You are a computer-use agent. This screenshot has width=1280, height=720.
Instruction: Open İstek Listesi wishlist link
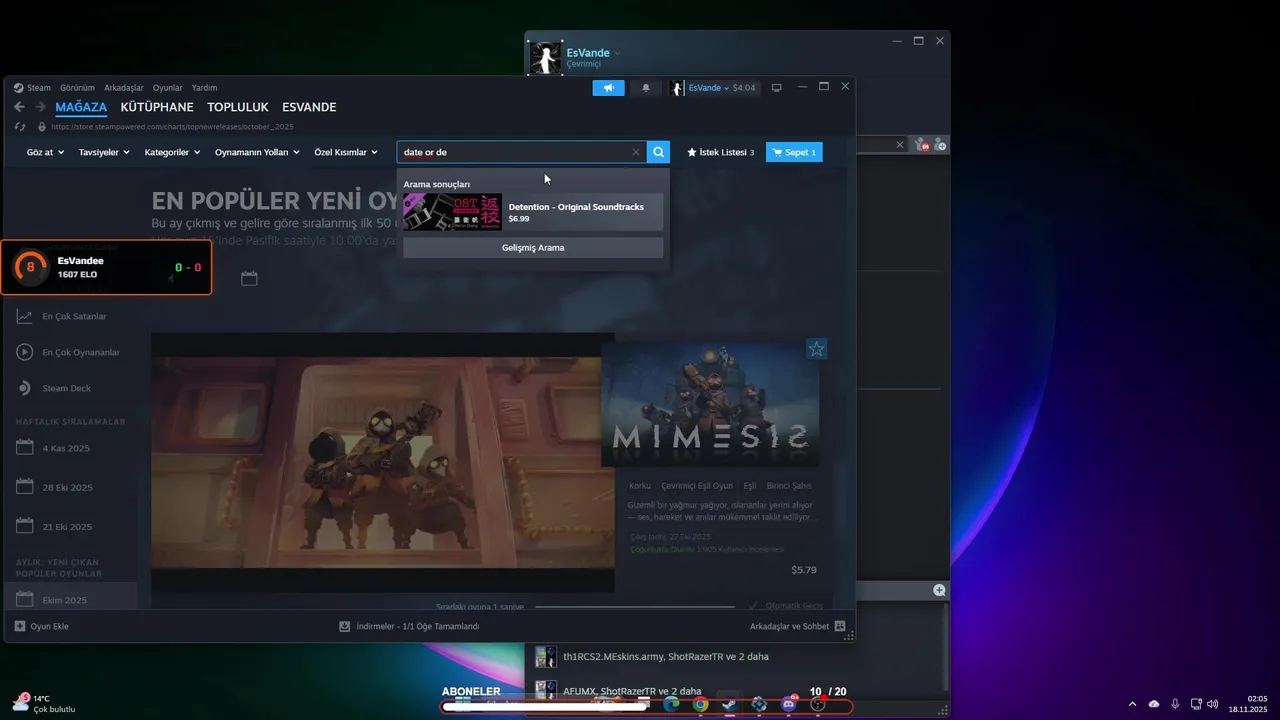[721, 152]
